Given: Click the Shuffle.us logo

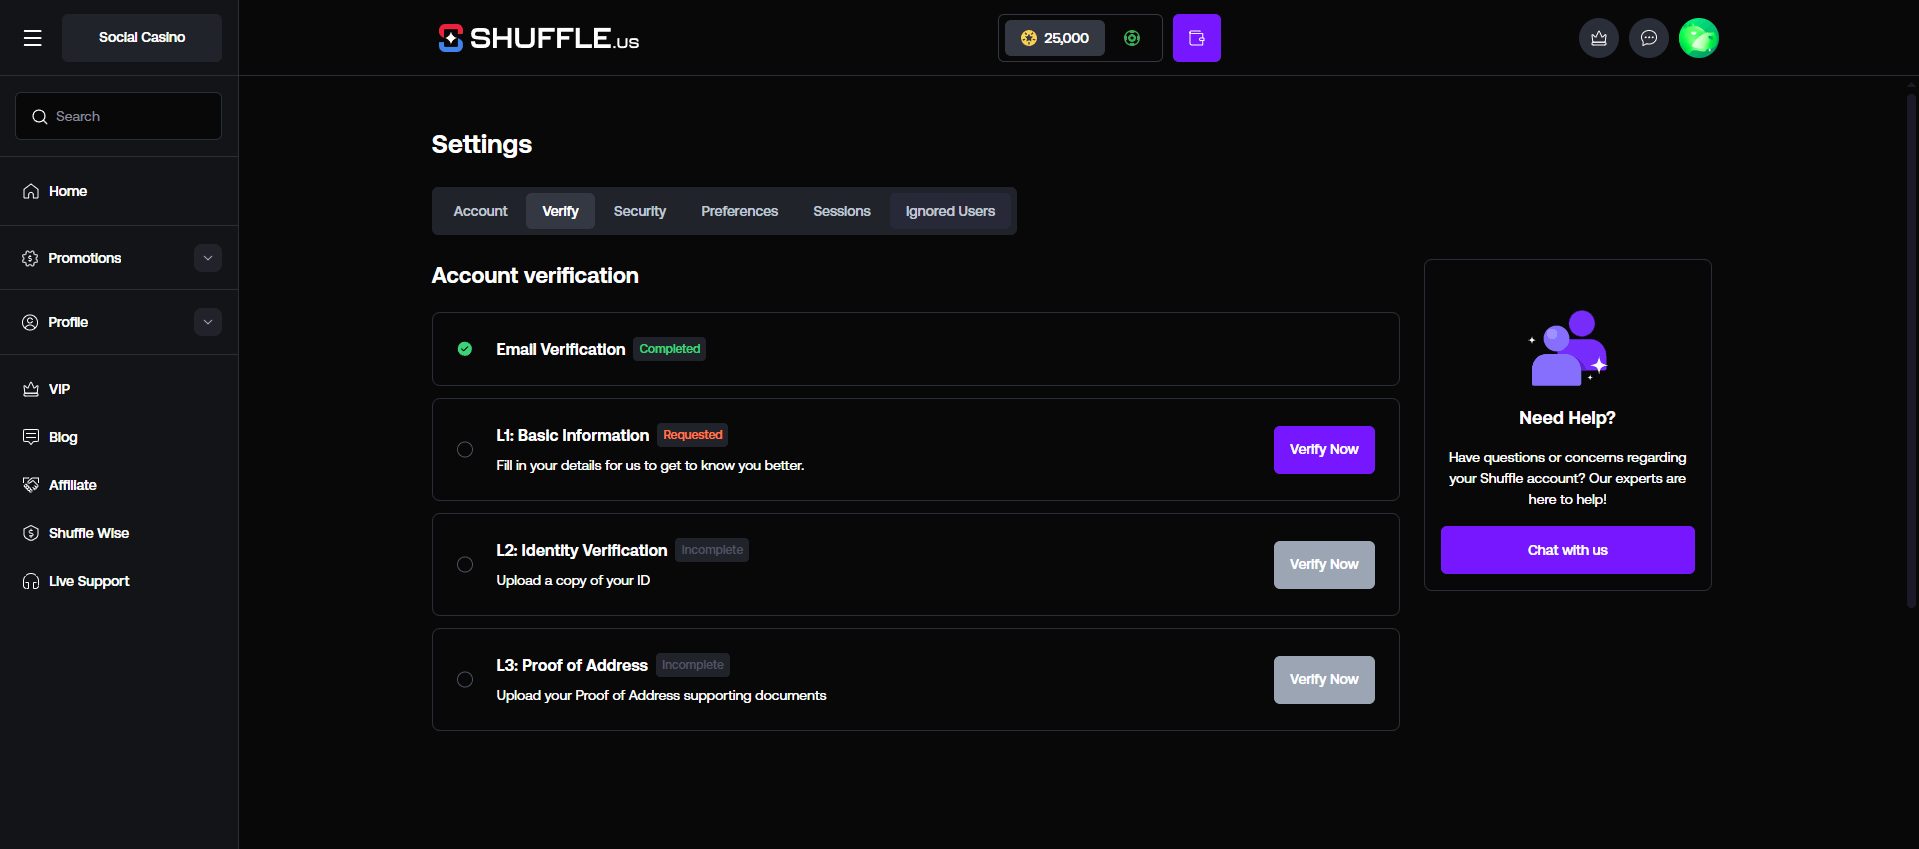Looking at the screenshot, I should (x=539, y=38).
